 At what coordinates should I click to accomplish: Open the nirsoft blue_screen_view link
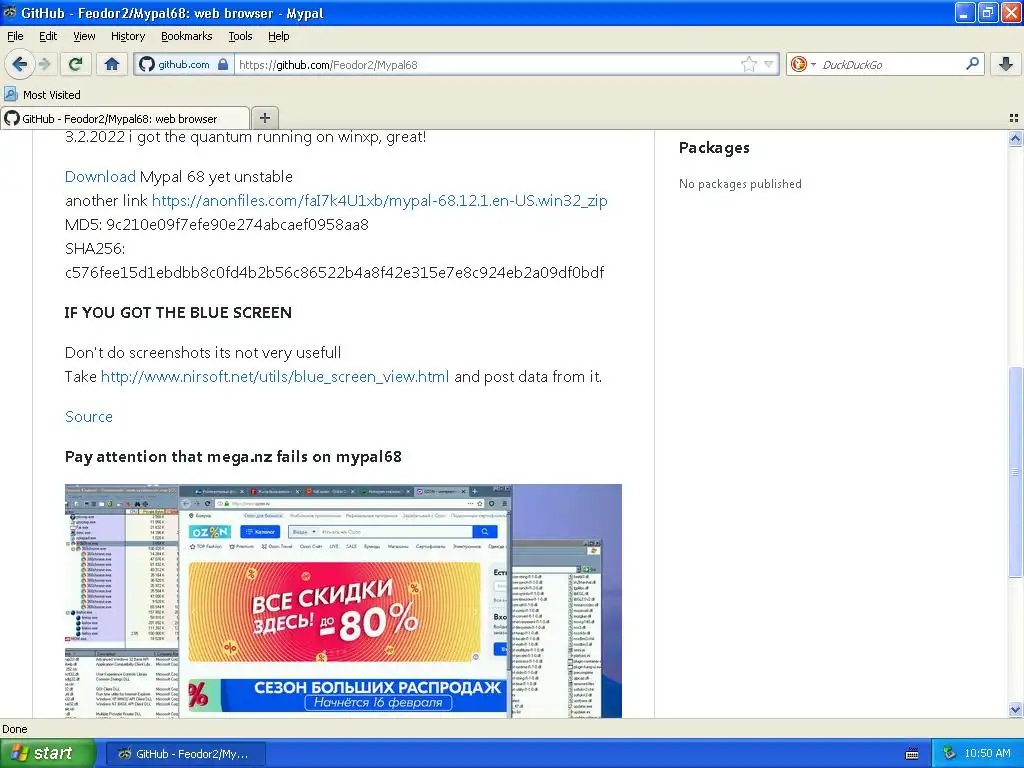coord(275,377)
